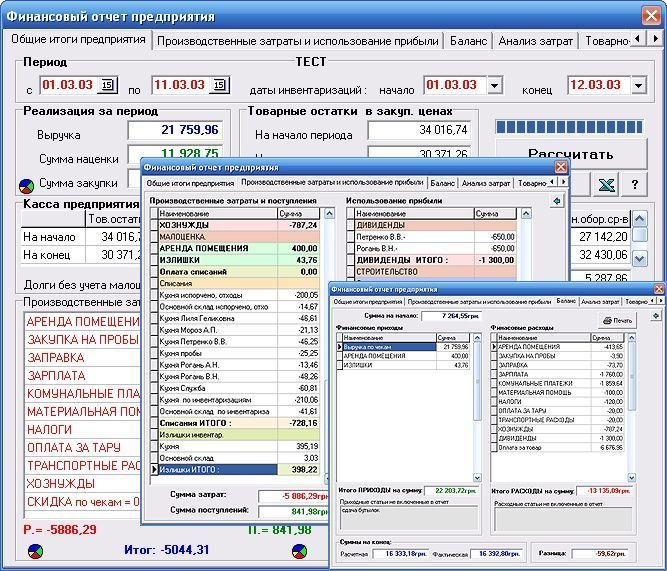Click the Печать button
Image resolution: width=667 pixels, height=571 pixels.
tap(618, 320)
